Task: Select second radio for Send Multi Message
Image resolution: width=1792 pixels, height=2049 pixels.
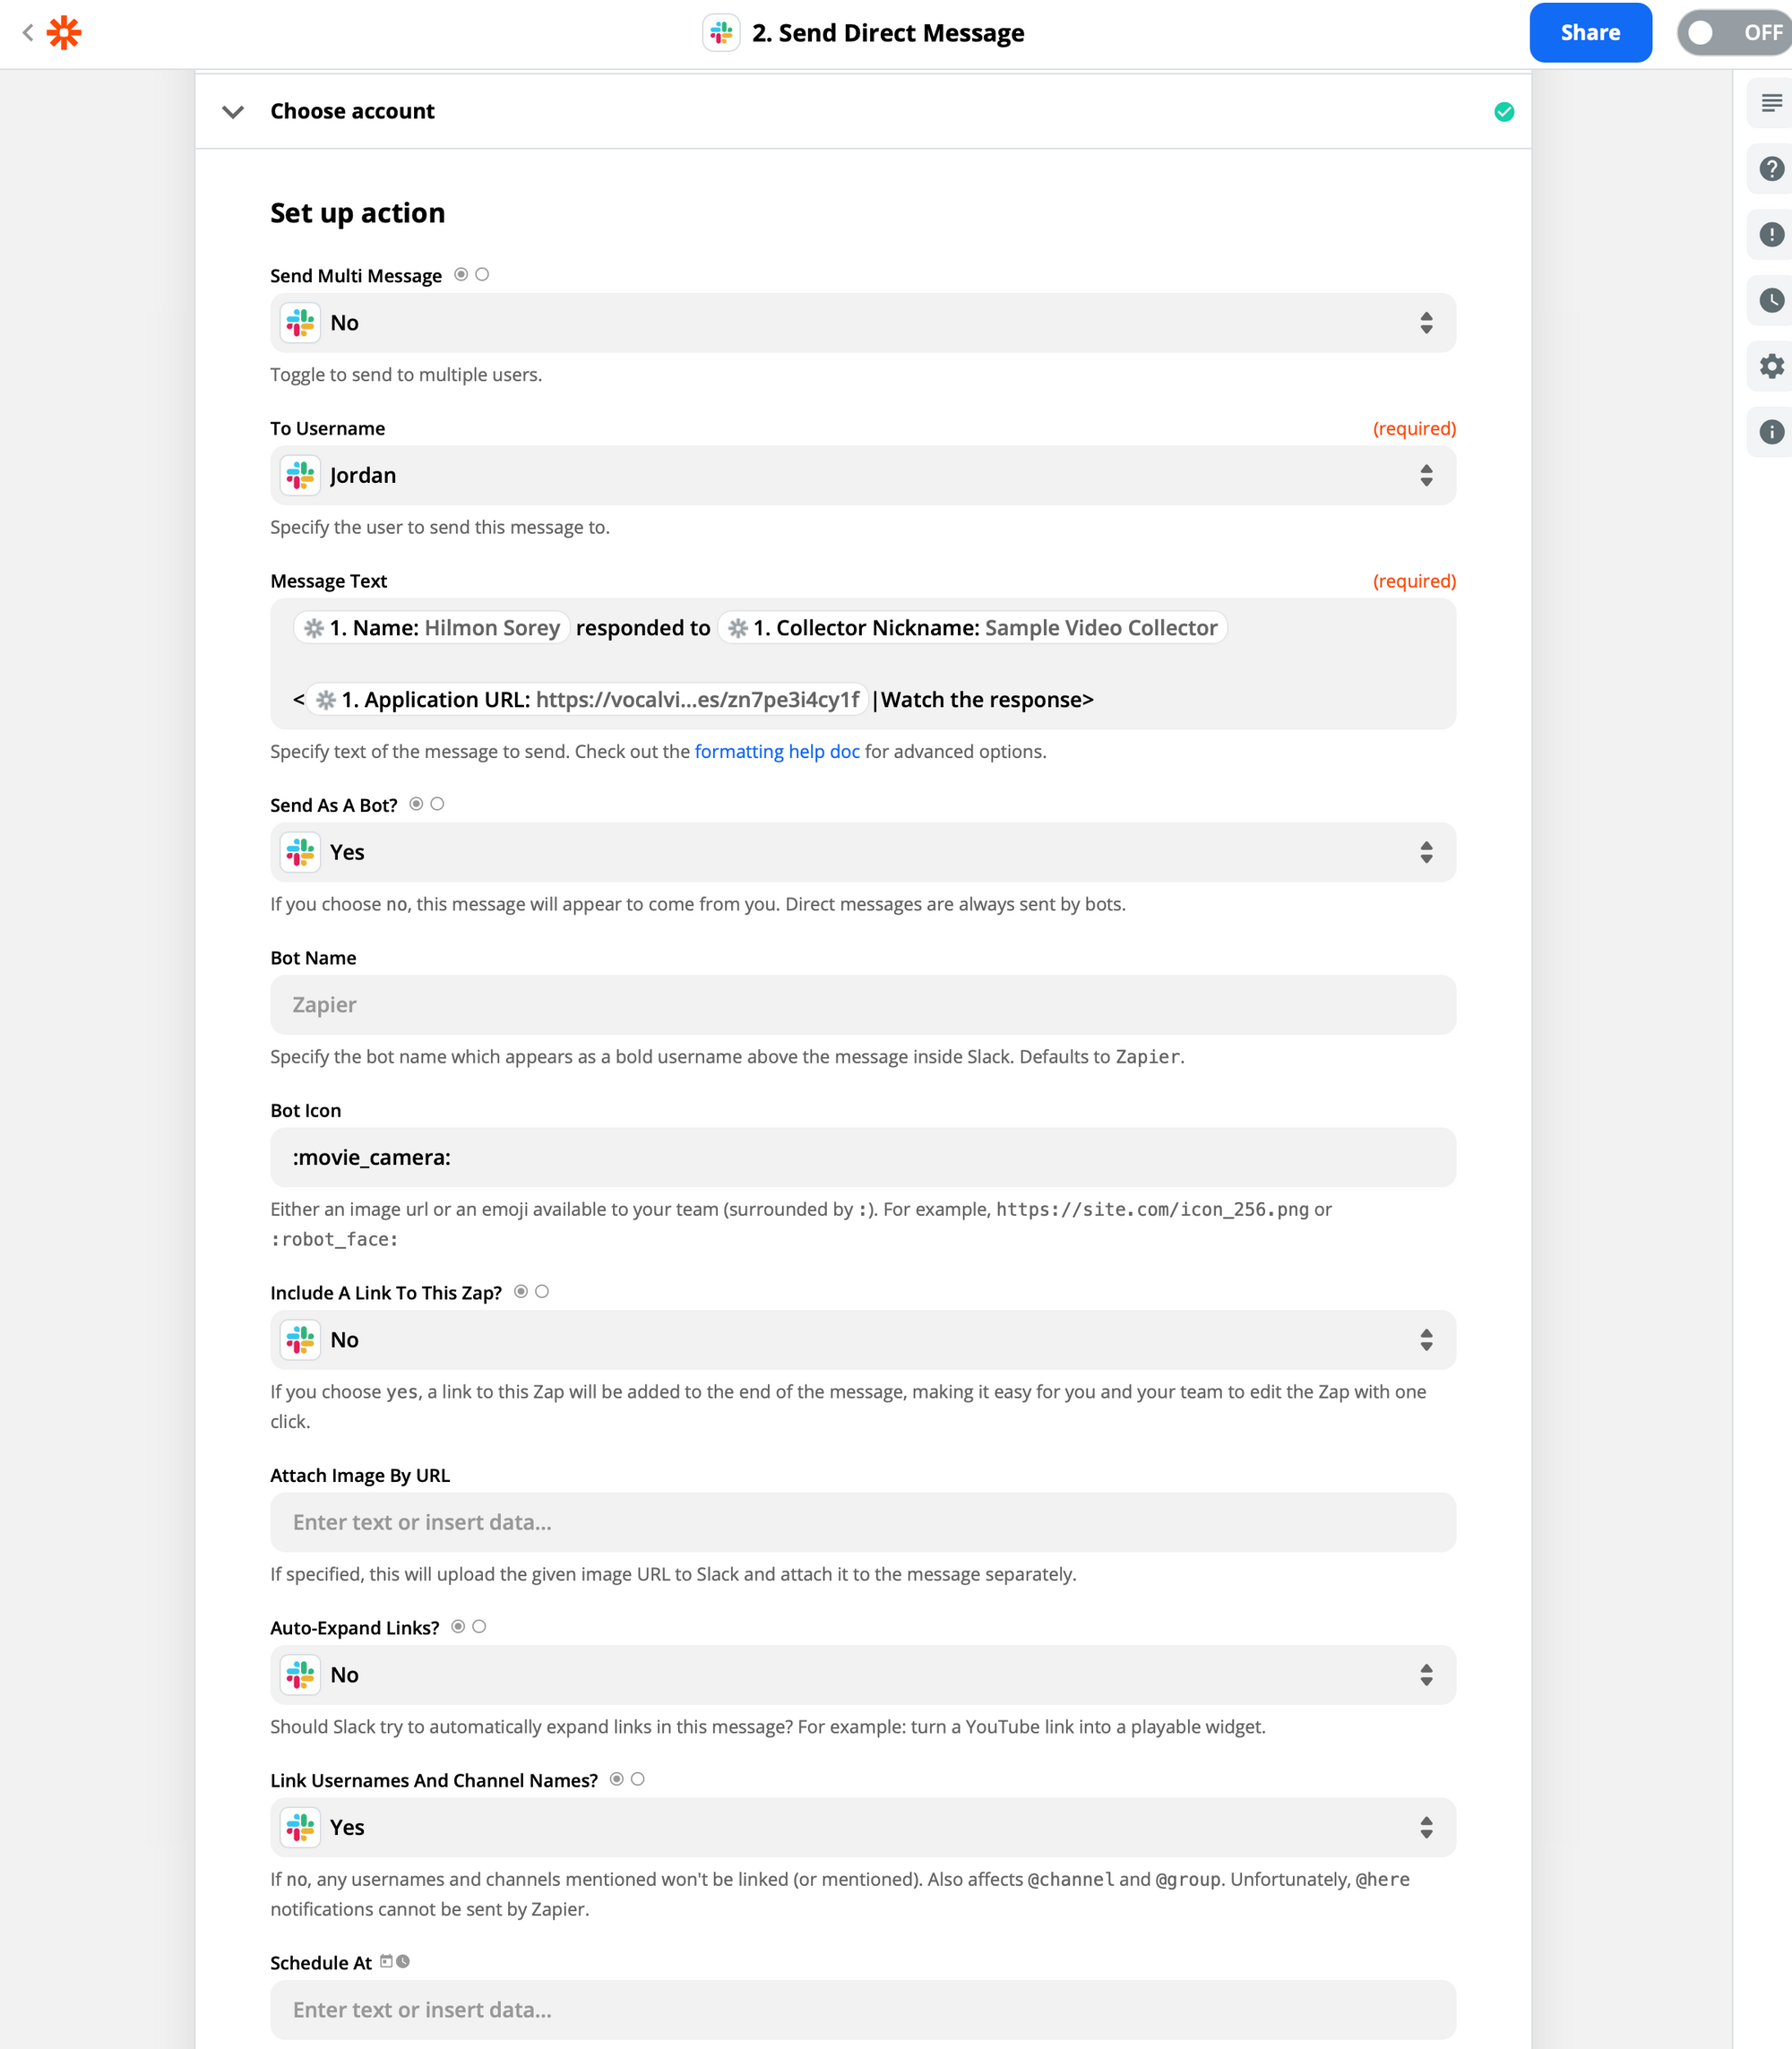Action: (482, 274)
